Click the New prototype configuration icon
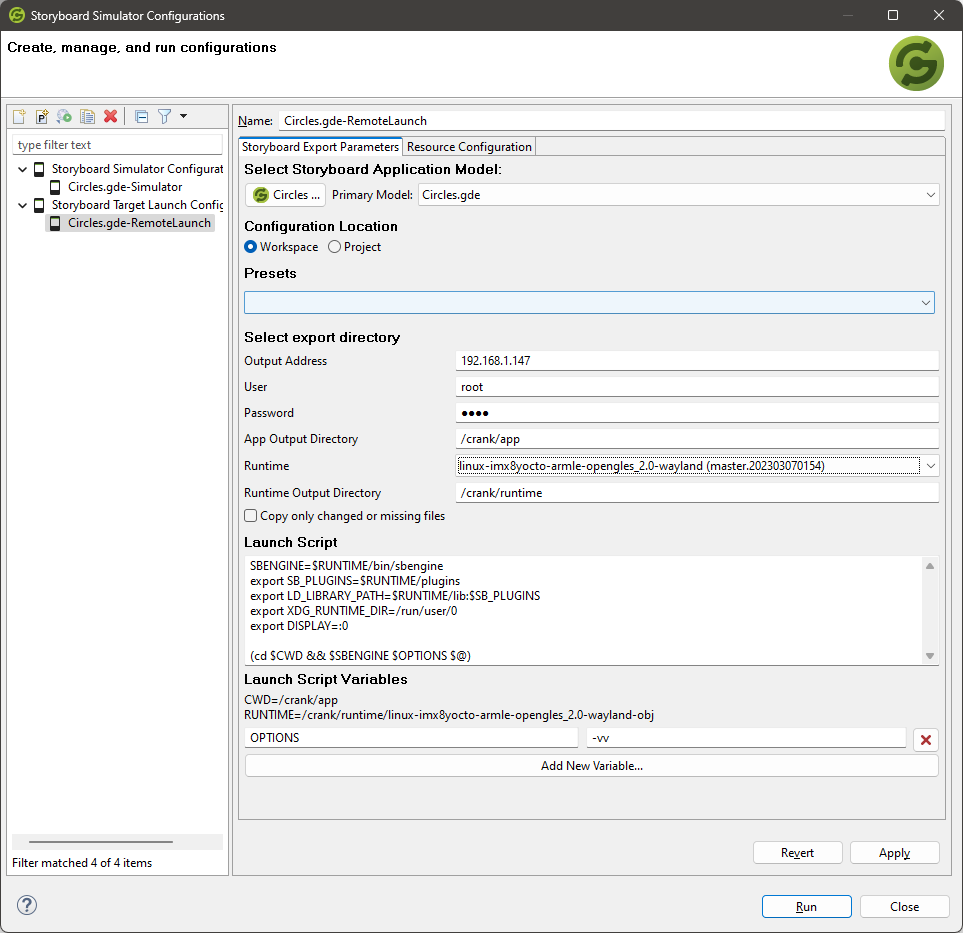This screenshot has height=933, width=963. pos(42,116)
